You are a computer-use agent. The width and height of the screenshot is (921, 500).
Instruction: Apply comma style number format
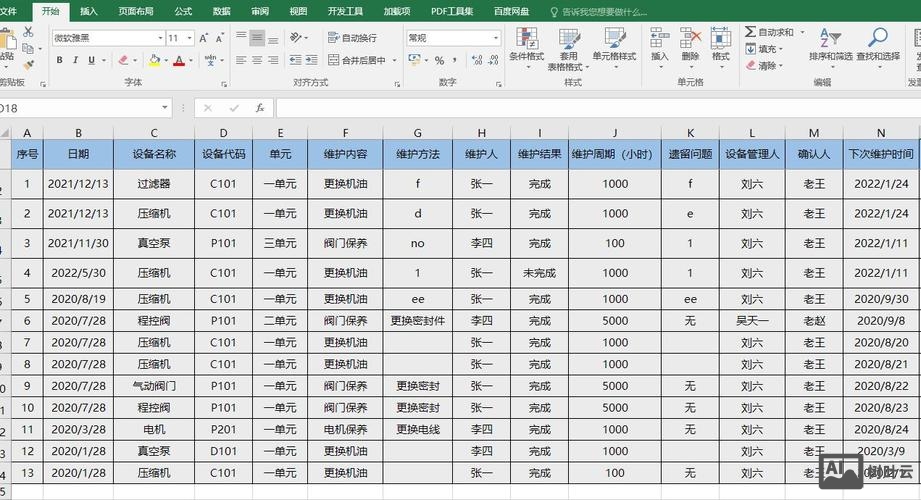455,60
